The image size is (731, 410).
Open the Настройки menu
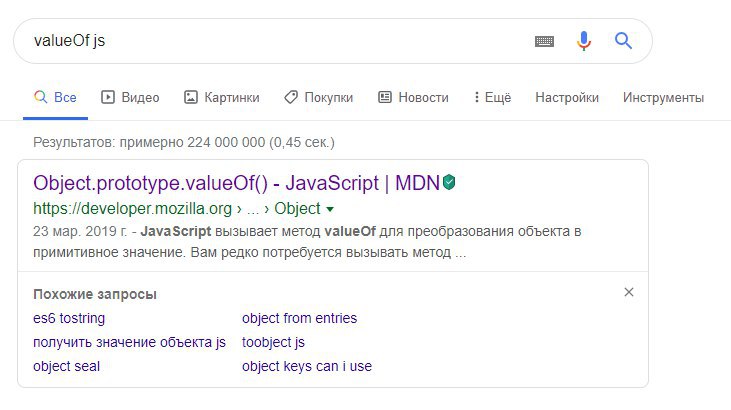[x=566, y=97]
